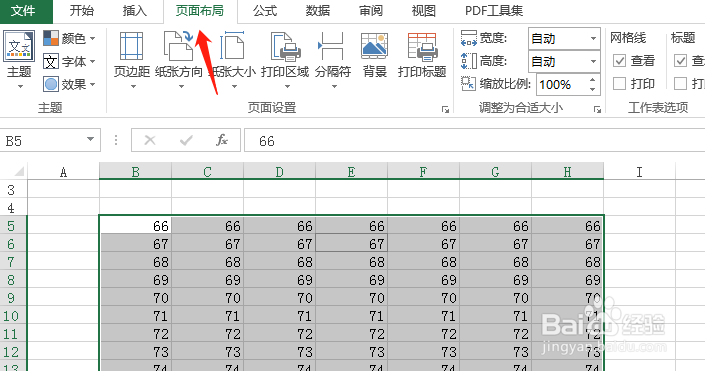Click the confirm checkmark formula bar icon
This screenshot has height=371, width=705.
coord(186,141)
